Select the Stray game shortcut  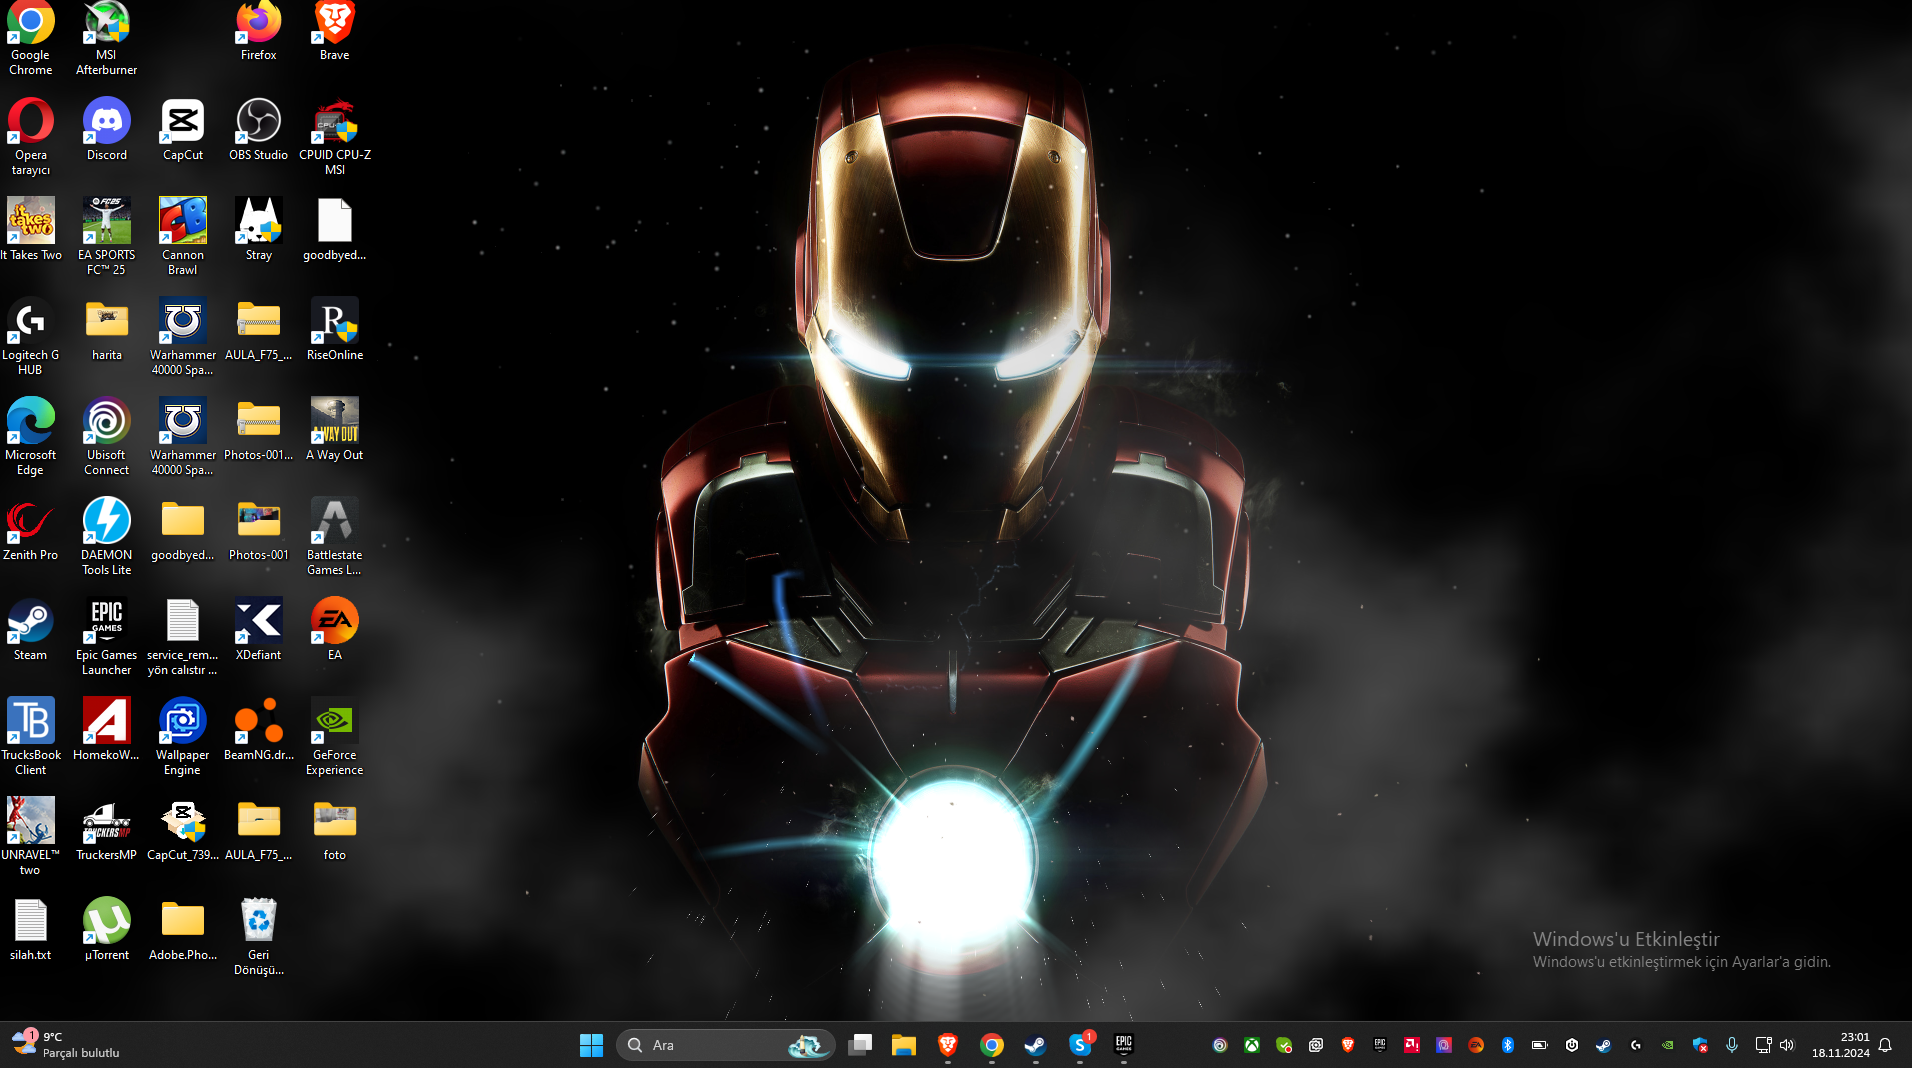click(259, 230)
